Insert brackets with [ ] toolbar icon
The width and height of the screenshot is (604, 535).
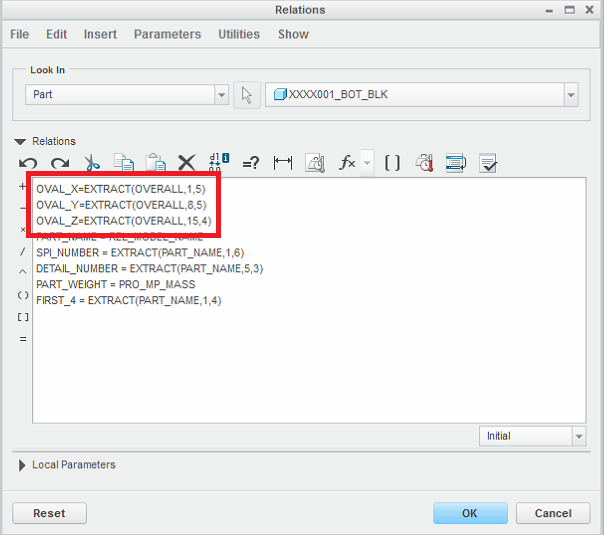click(392, 163)
